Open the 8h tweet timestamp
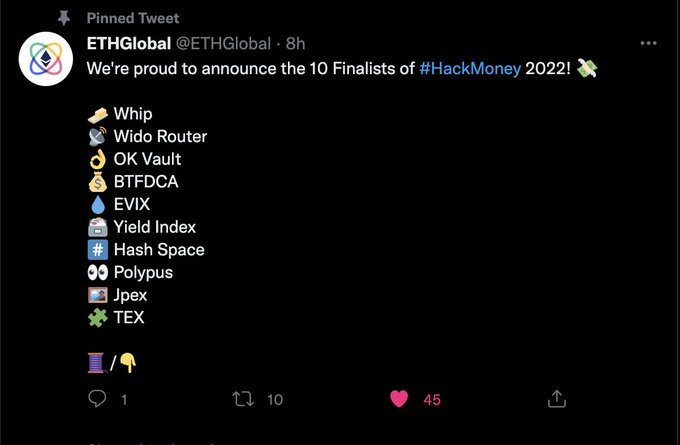The height and width of the screenshot is (445, 680). pyautogui.click(x=295, y=43)
